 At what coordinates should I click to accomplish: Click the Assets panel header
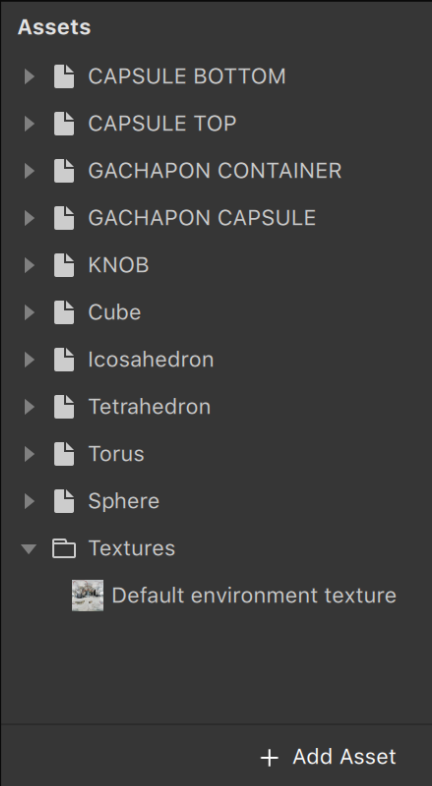[x=54, y=27]
